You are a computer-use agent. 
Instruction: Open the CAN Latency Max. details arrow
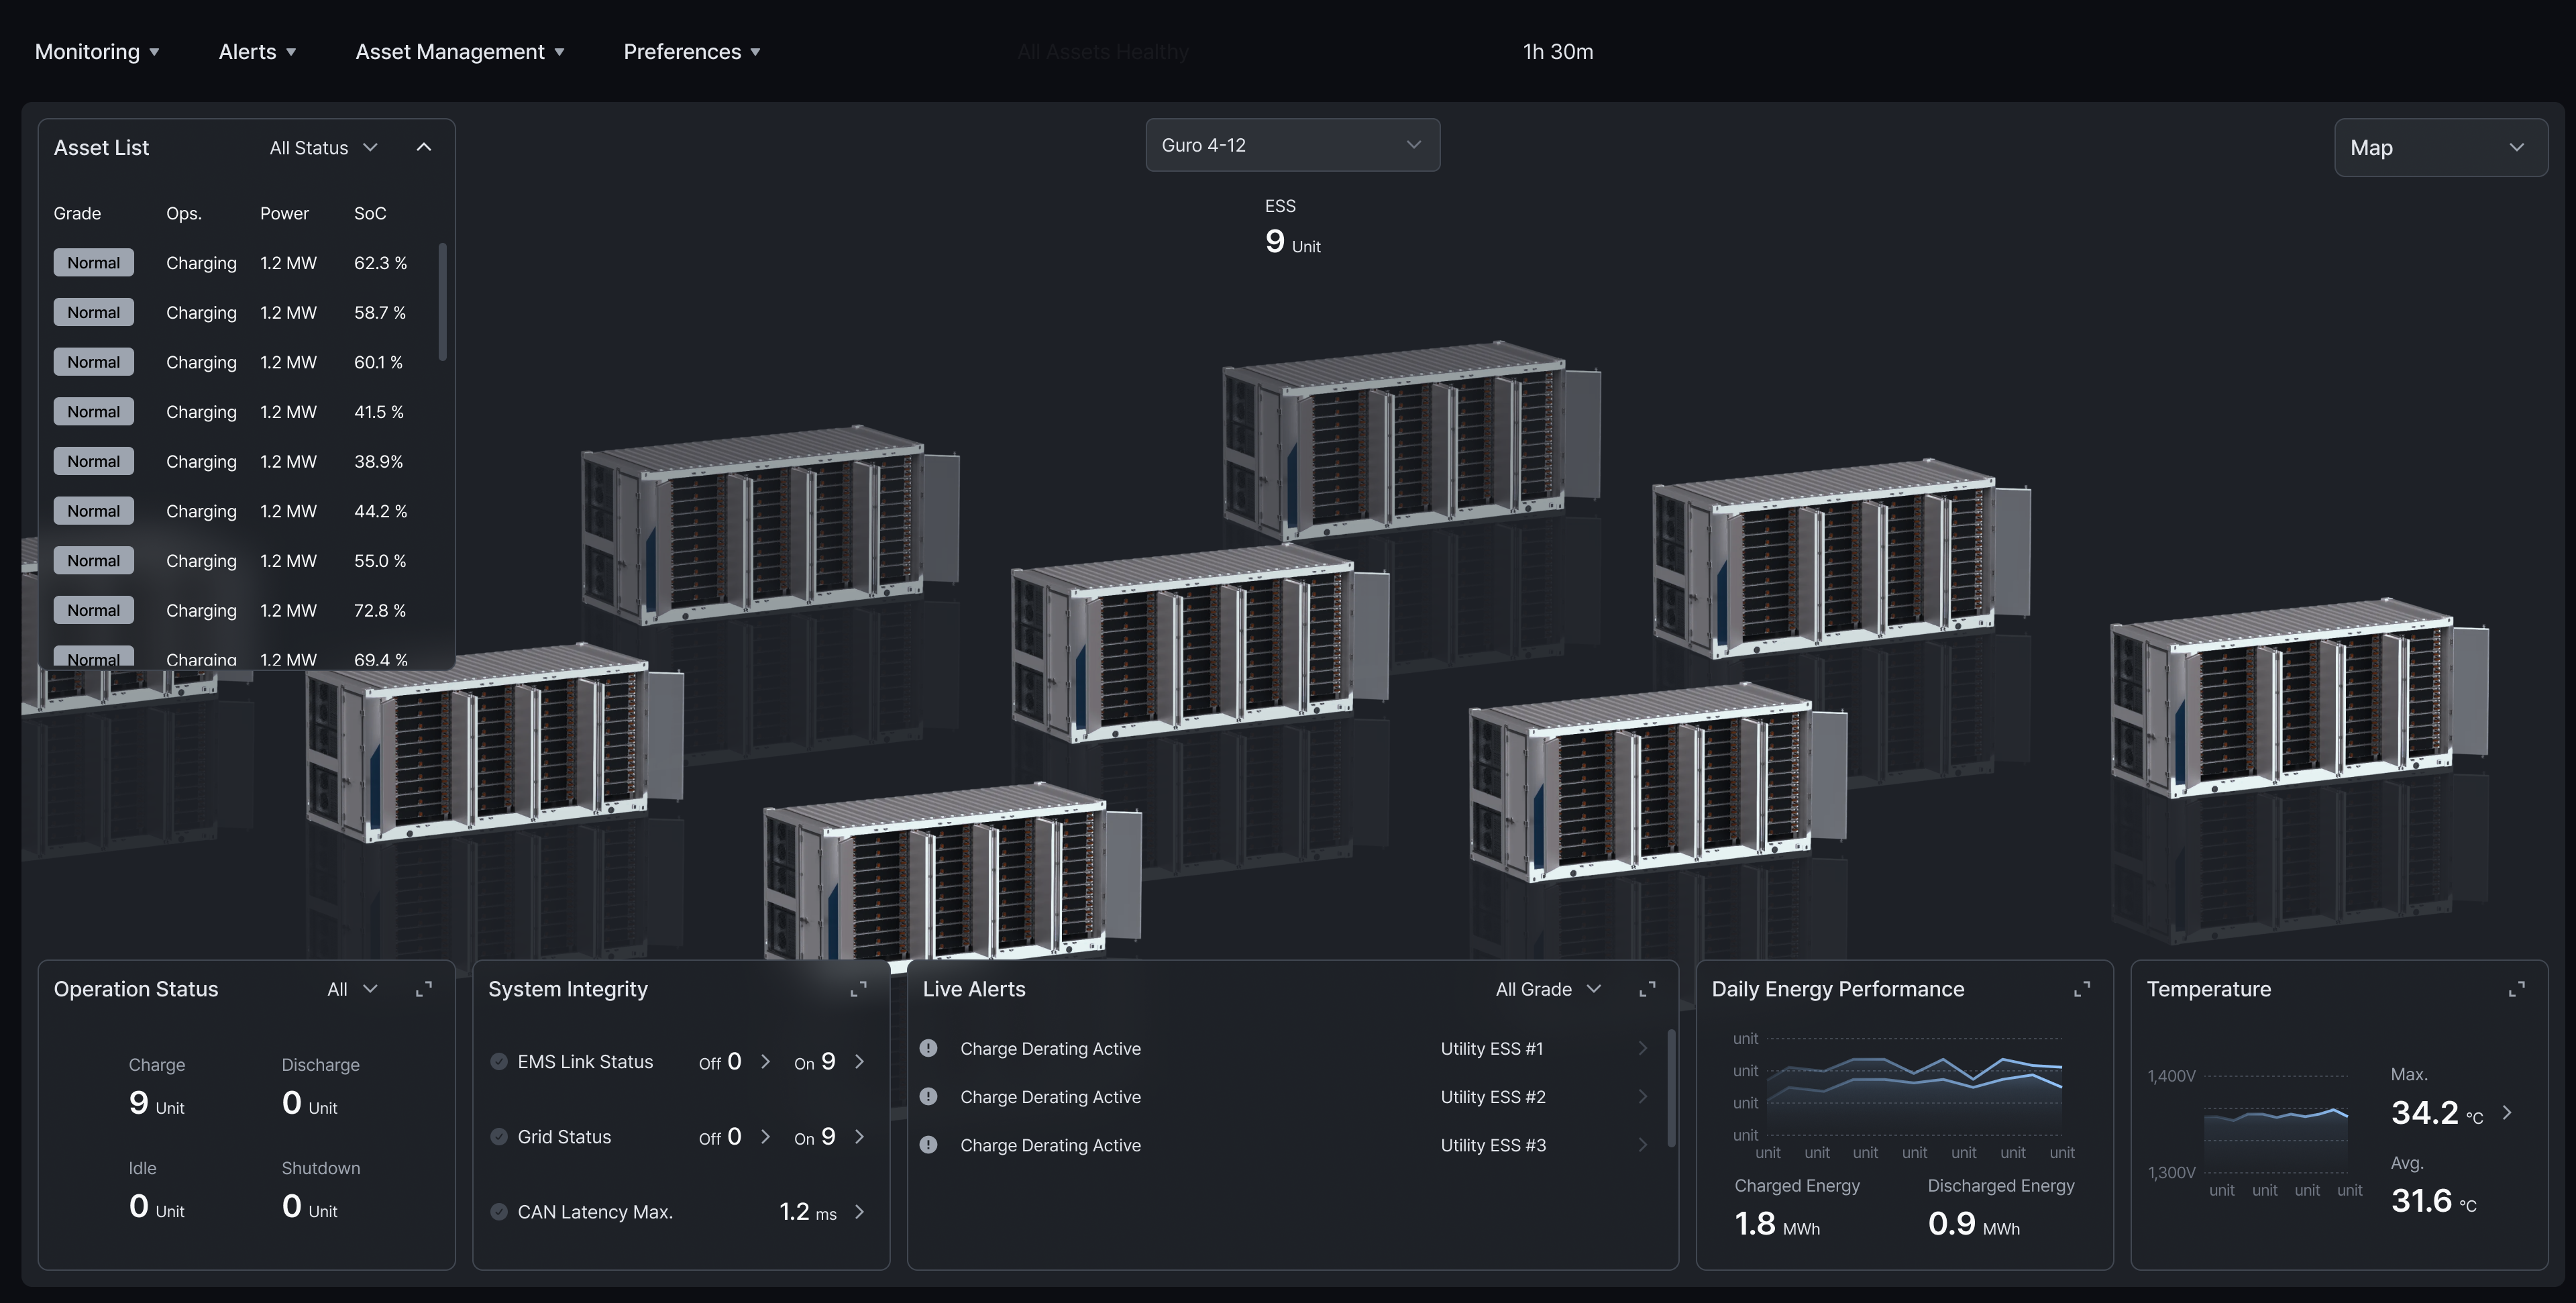859,1212
